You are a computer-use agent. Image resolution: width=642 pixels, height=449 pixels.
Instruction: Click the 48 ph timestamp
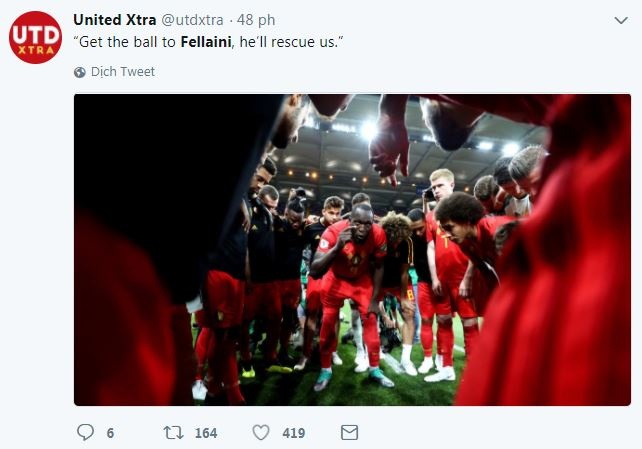point(256,20)
